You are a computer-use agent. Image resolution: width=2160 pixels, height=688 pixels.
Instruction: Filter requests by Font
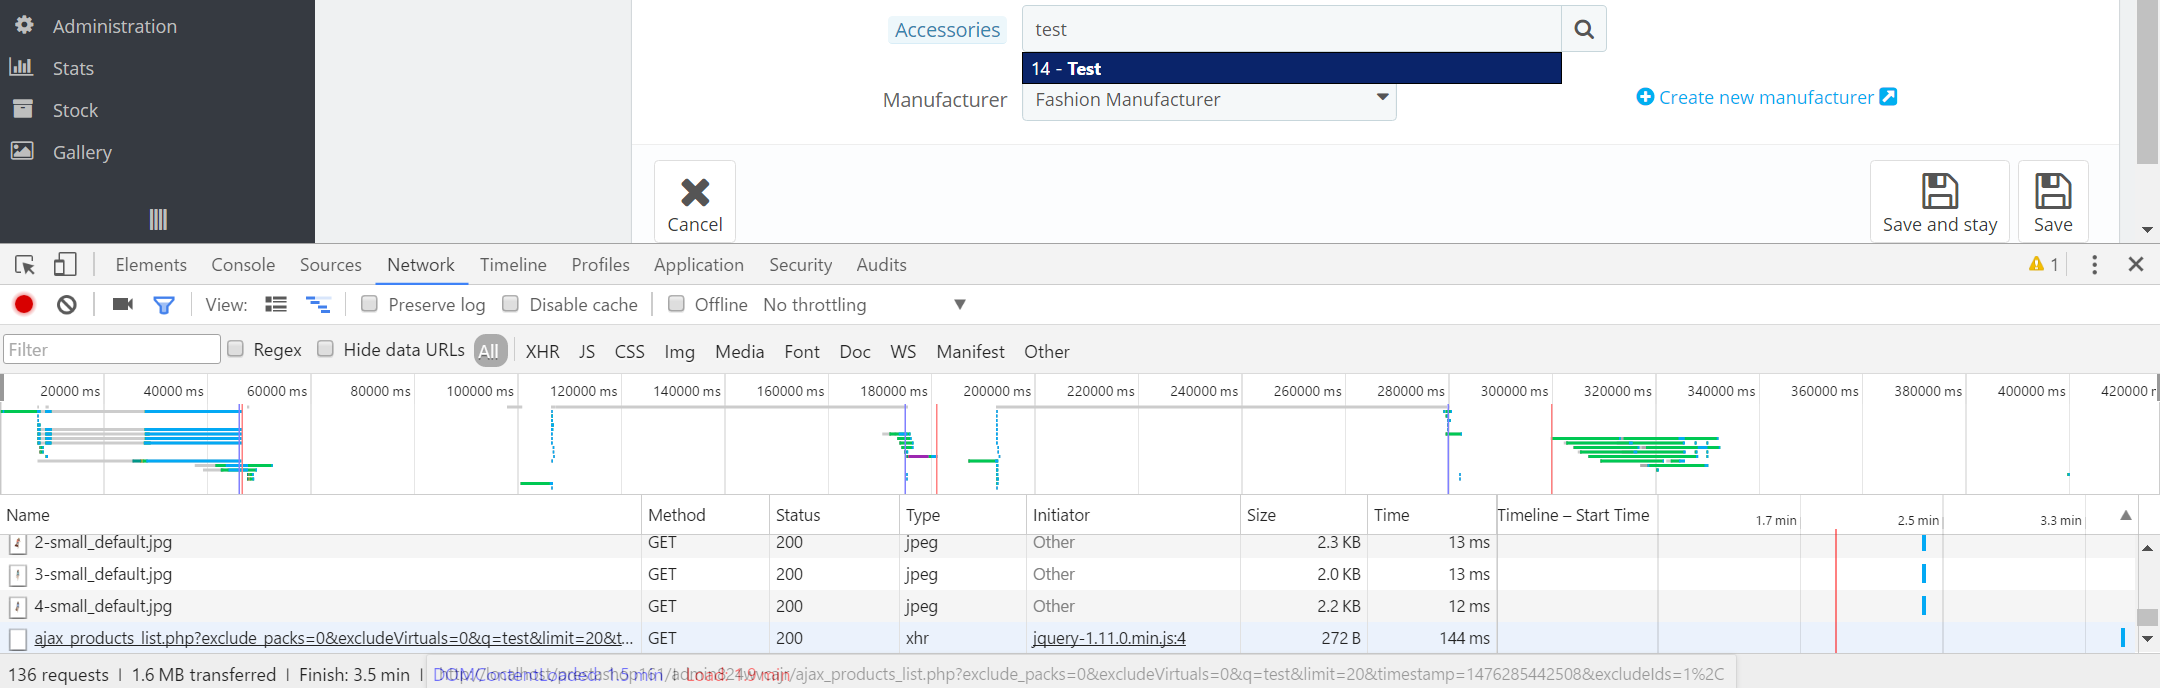click(802, 352)
